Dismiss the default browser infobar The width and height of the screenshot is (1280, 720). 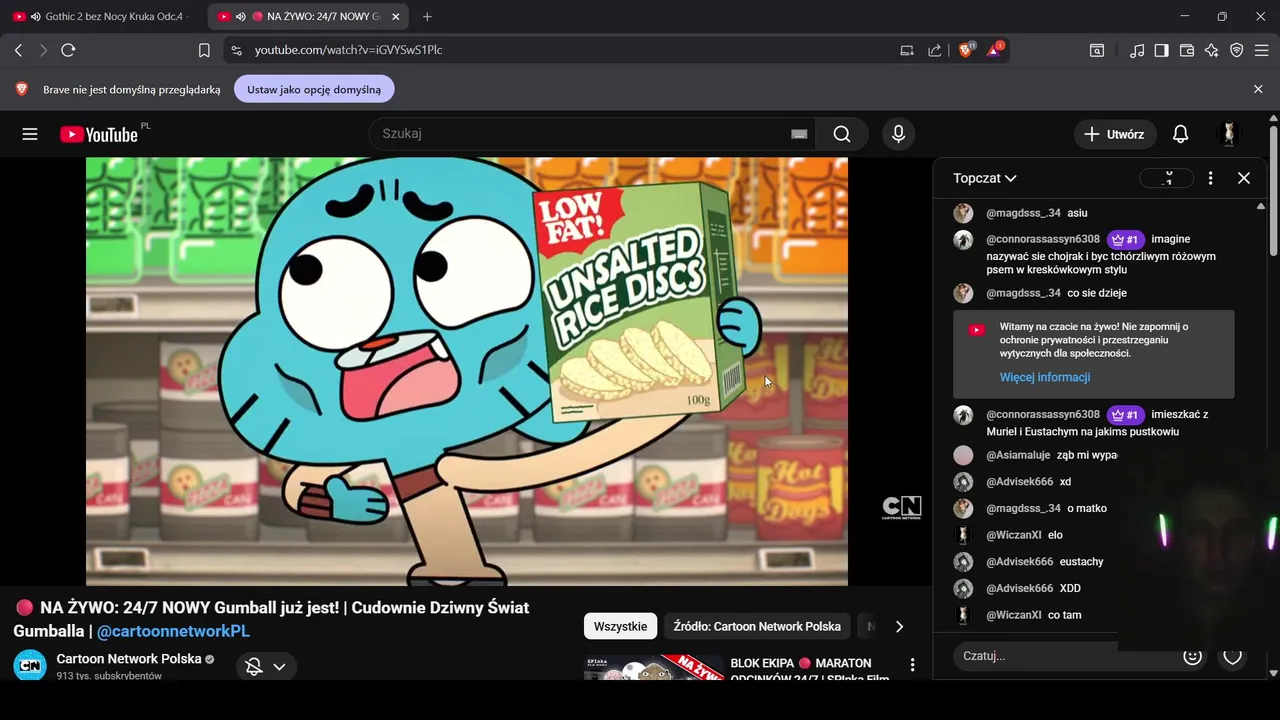[x=1258, y=89]
